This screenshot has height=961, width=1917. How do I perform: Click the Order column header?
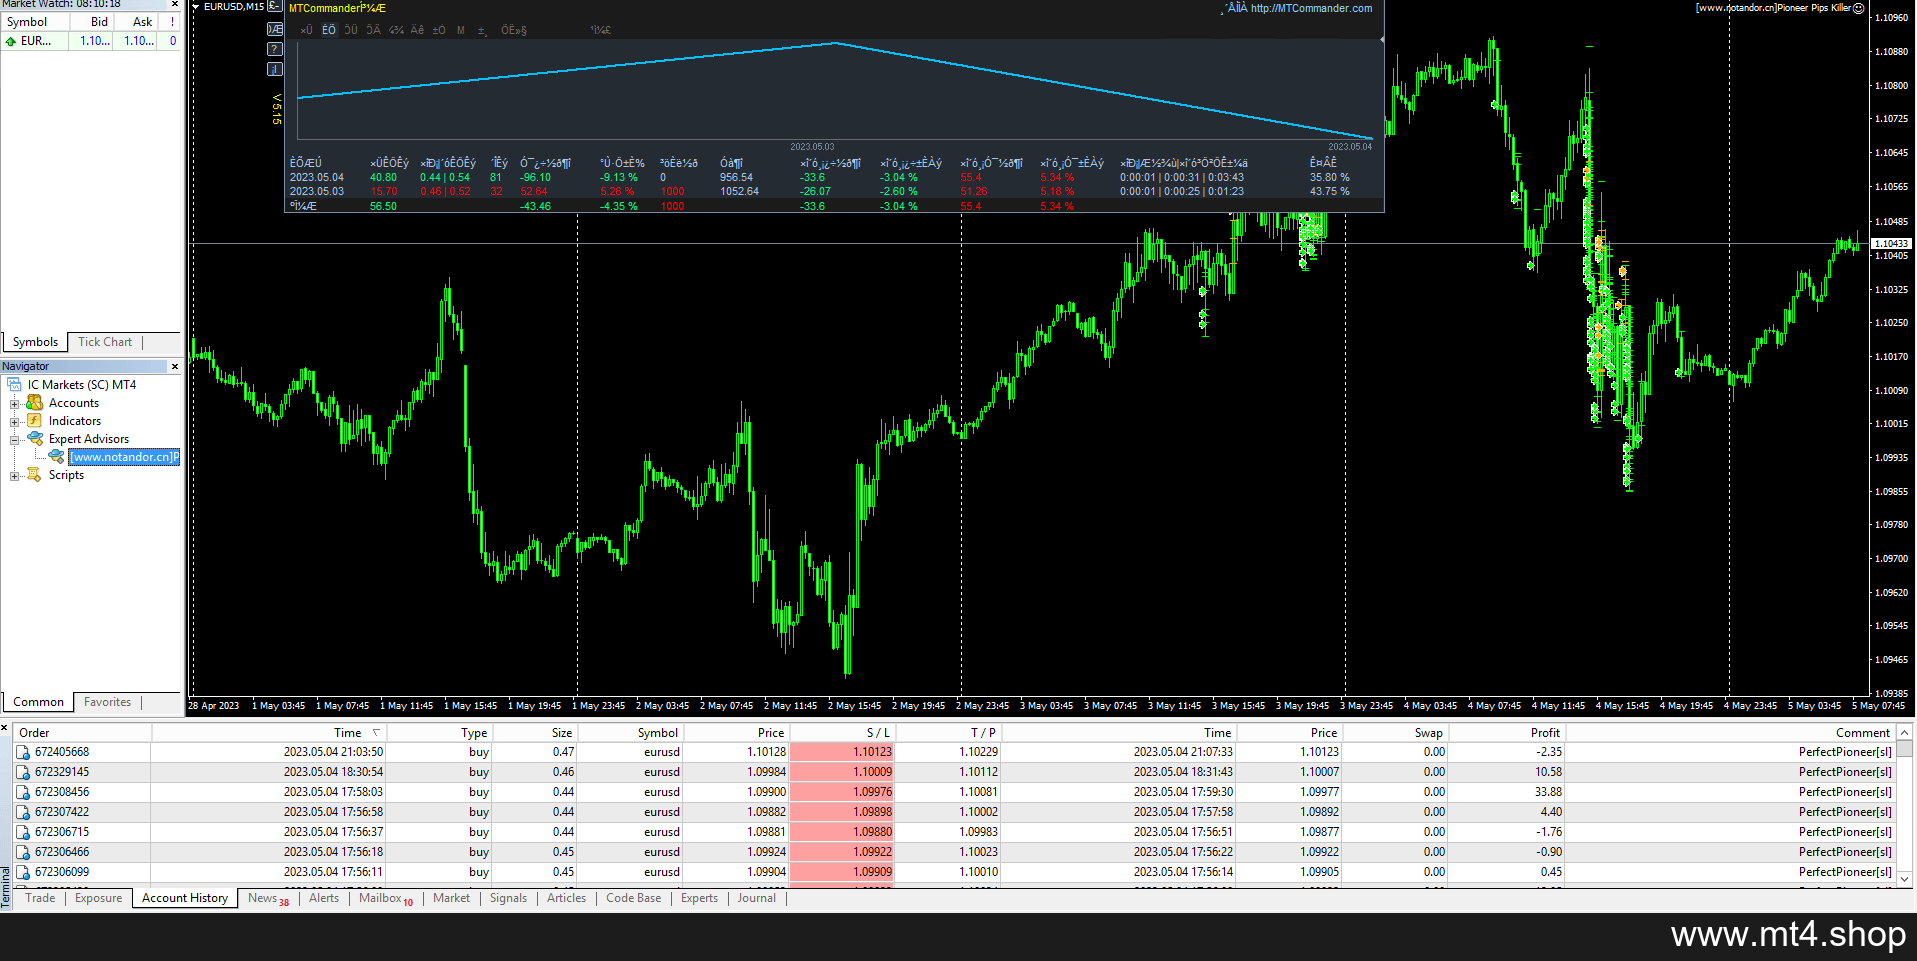(x=83, y=733)
